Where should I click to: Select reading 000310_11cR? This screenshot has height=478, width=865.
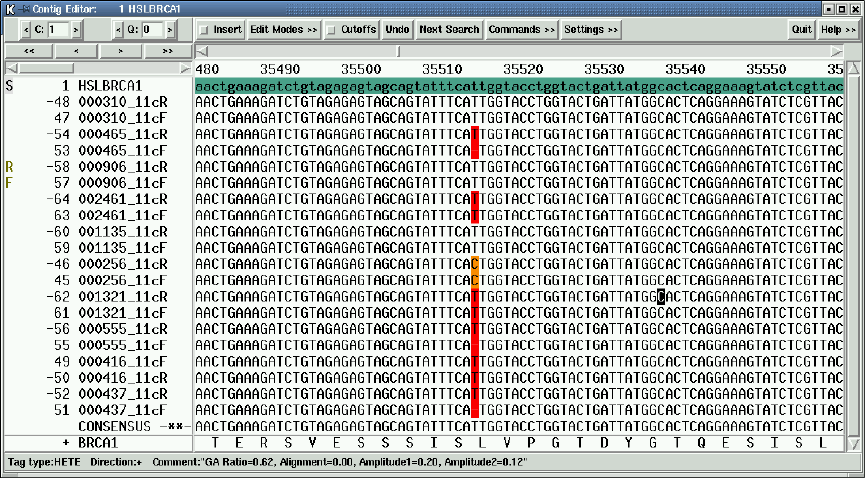[x=122, y=102]
